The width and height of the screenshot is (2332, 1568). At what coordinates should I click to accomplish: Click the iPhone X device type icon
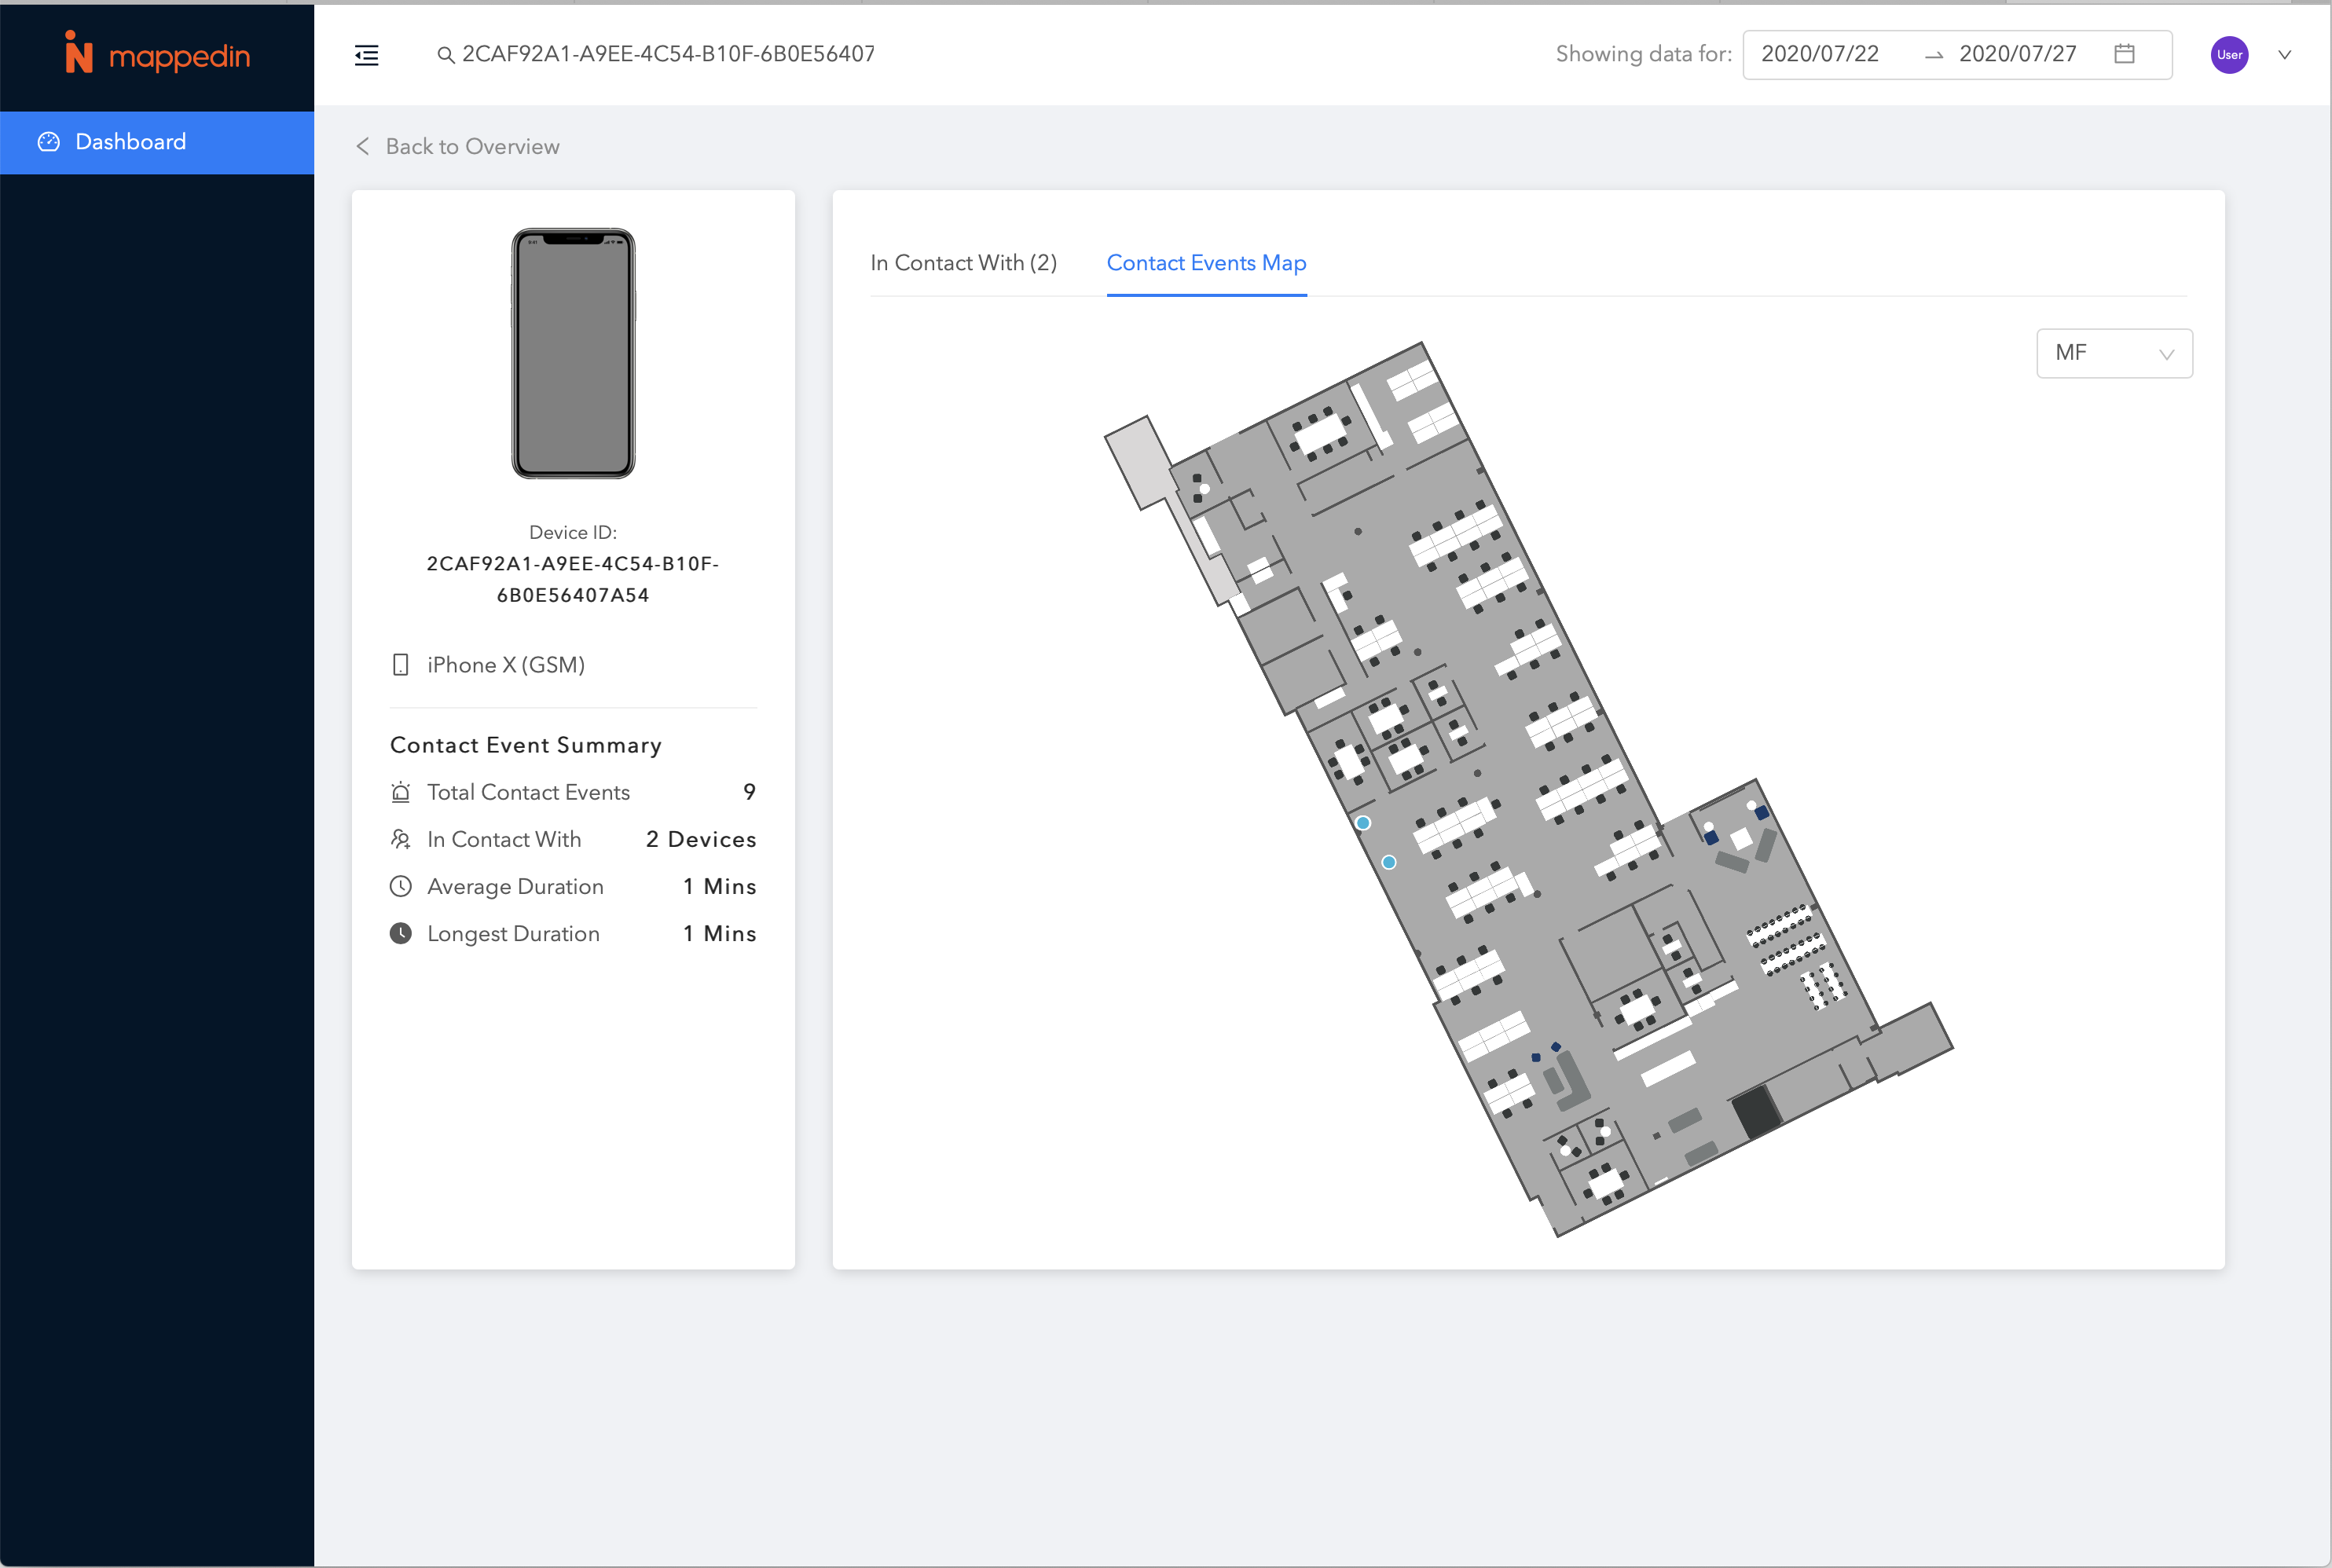401,665
